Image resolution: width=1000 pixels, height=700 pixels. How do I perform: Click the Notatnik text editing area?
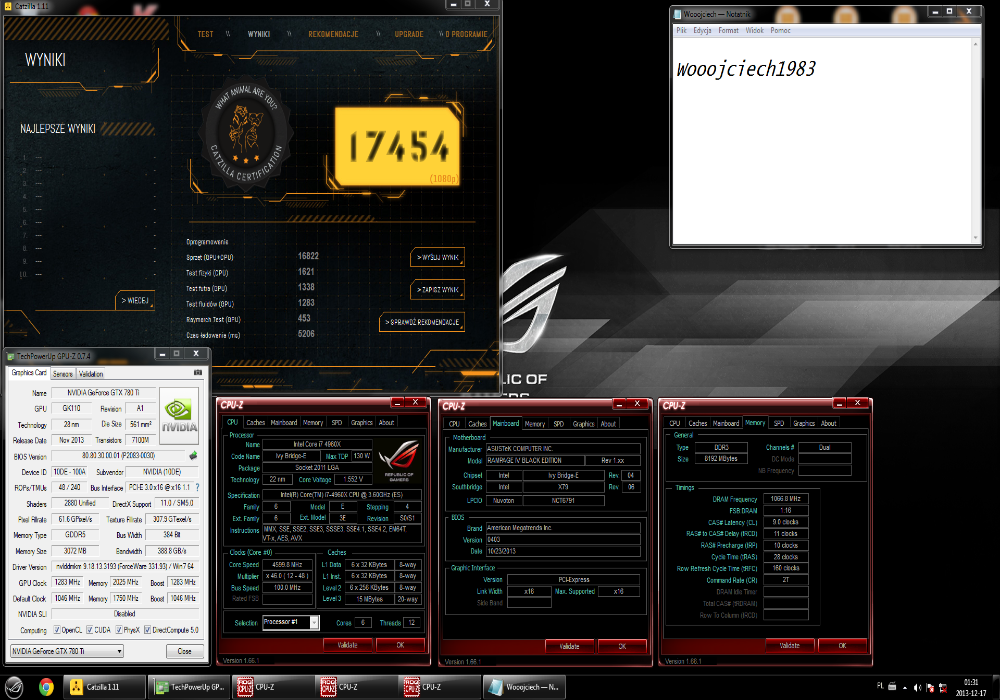822,140
